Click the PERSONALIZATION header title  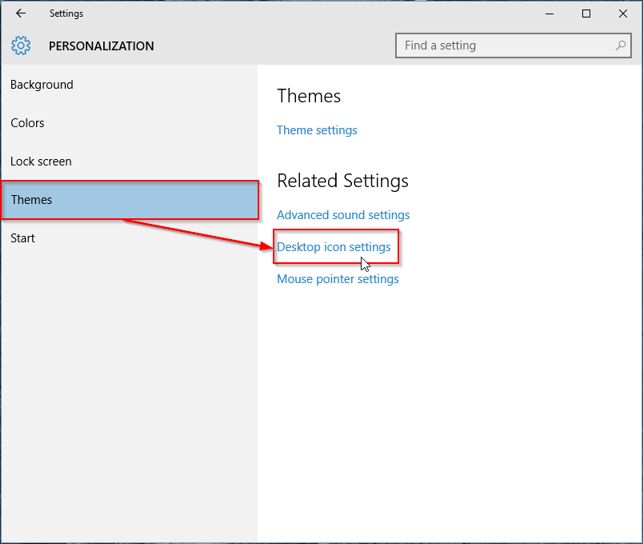point(101,46)
